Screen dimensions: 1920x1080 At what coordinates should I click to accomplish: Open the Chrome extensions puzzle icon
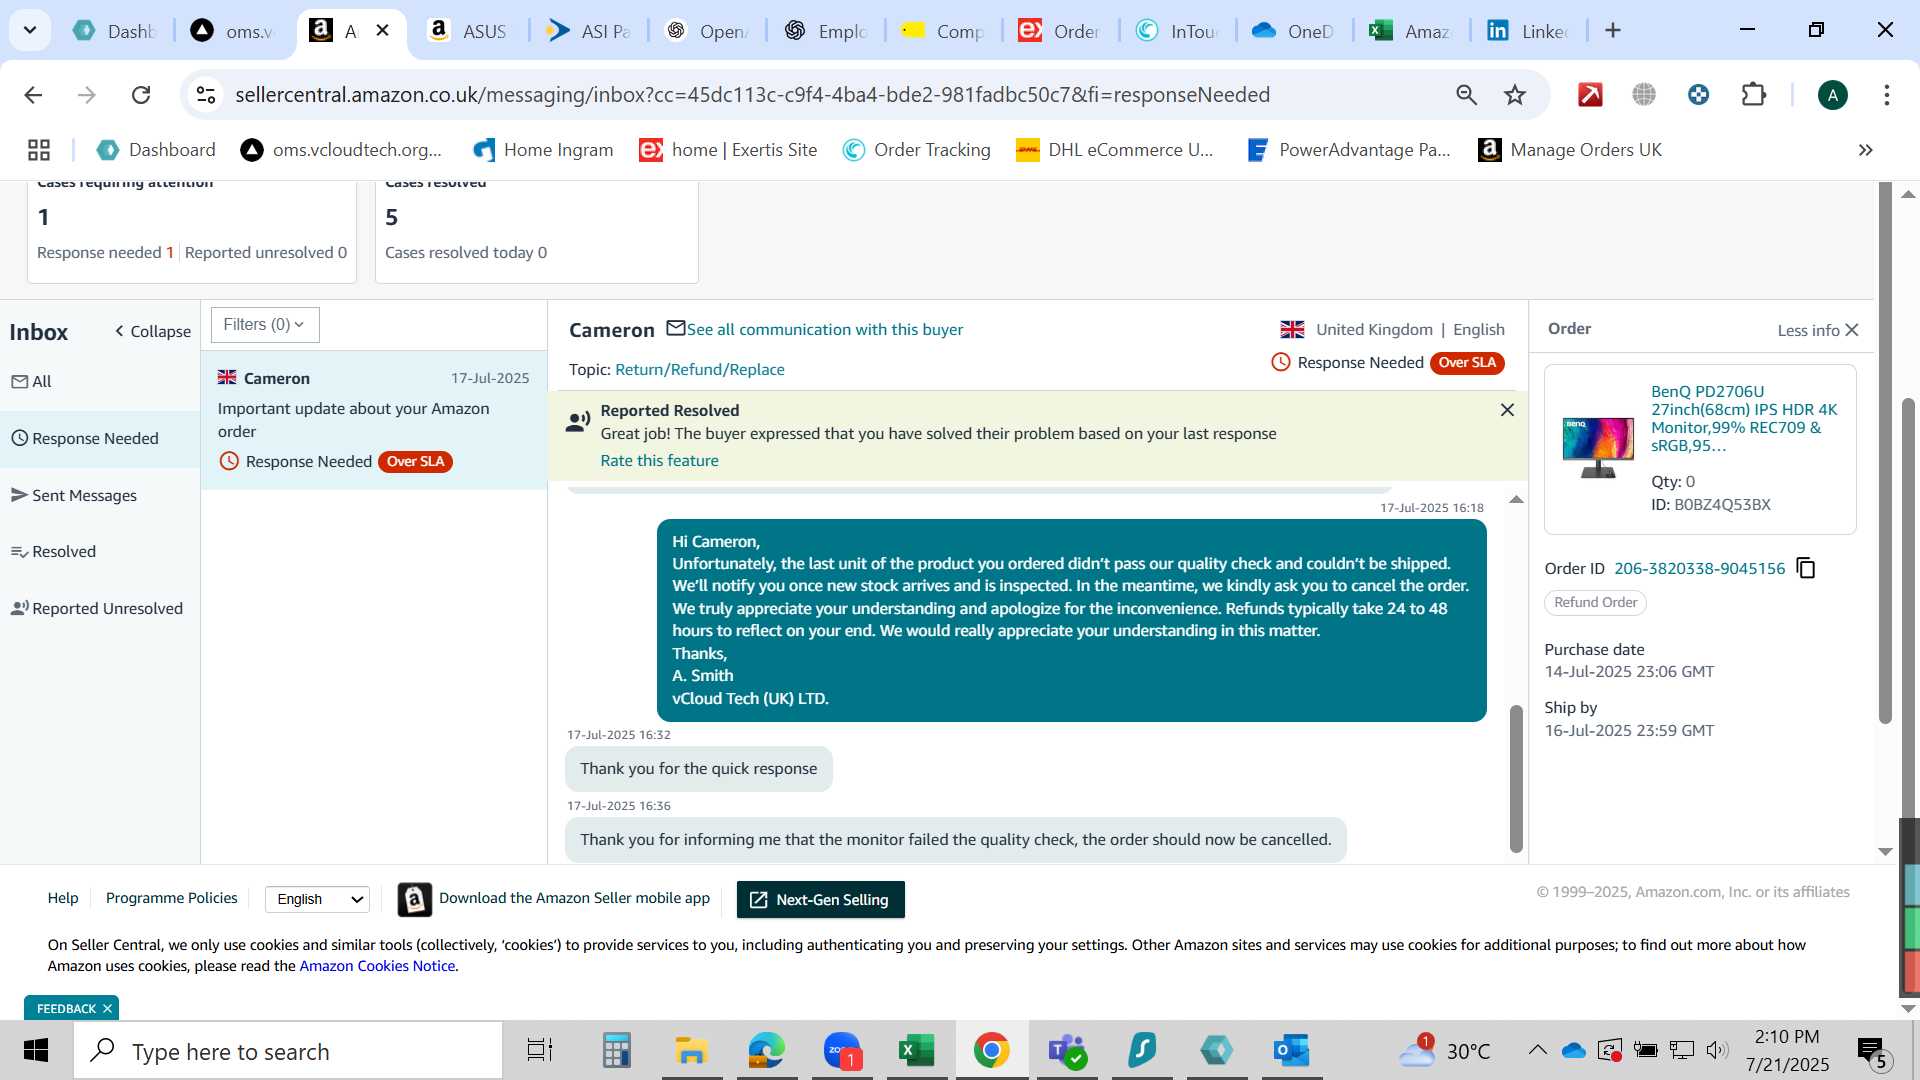coord(1753,95)
